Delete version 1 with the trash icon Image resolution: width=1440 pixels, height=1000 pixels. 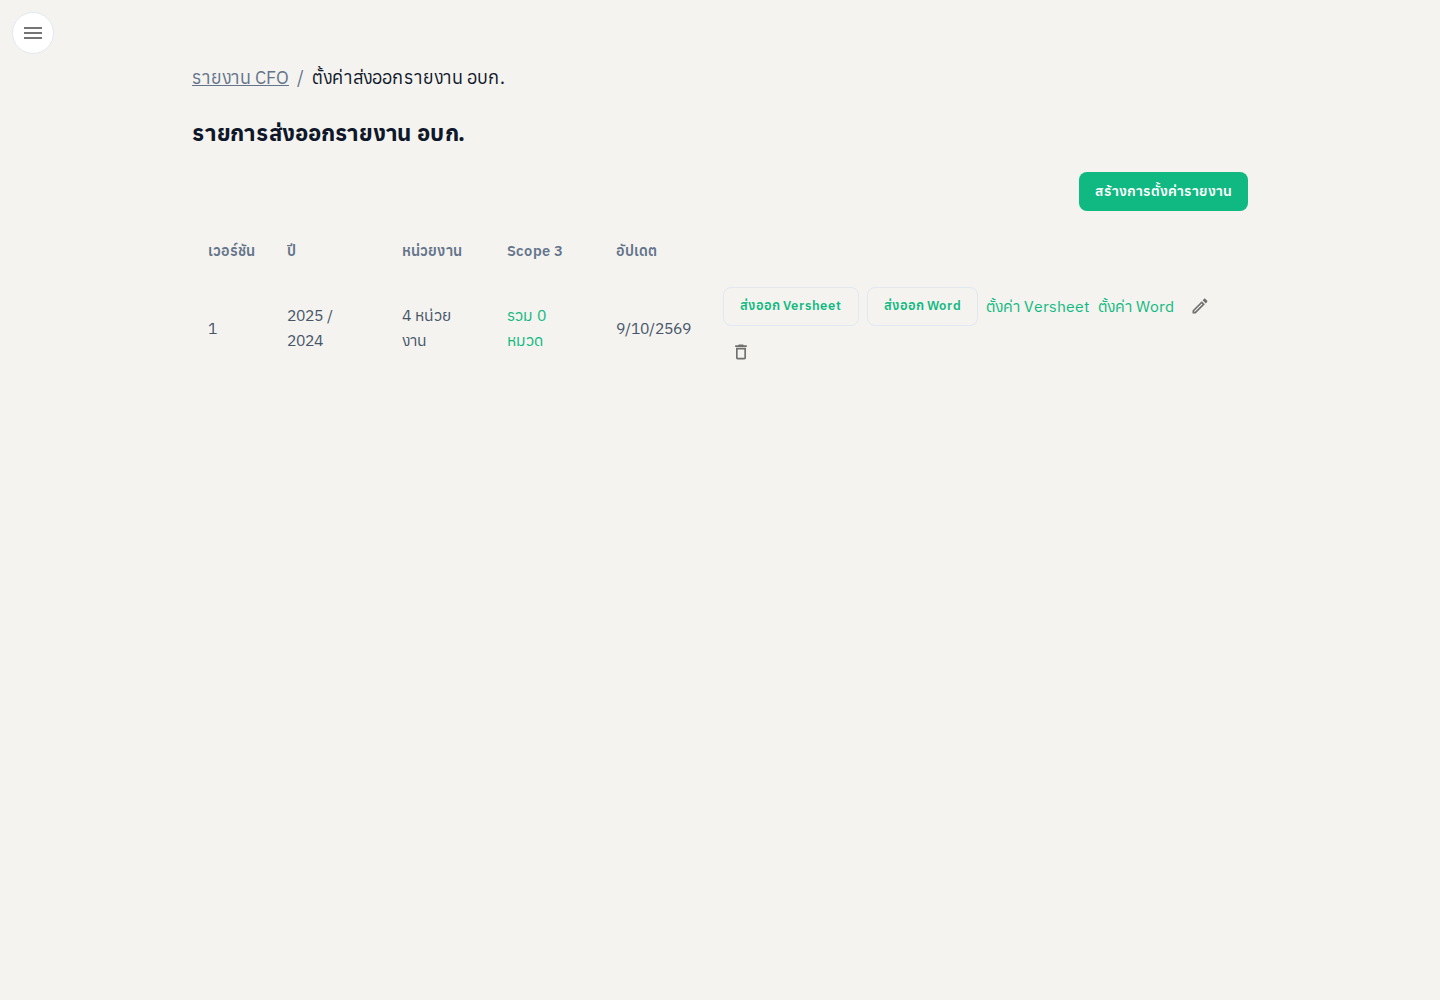pyautogui.click(x=741, y=352)
